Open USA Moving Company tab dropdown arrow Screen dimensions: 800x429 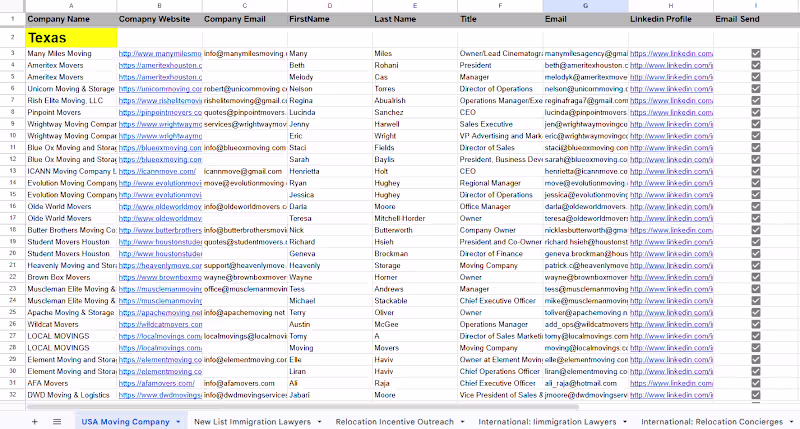point(178,422)
